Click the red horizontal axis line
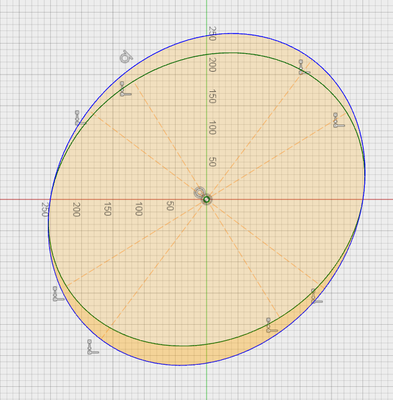393x400 pixels. pyautogui.click(x=378, y=199)
